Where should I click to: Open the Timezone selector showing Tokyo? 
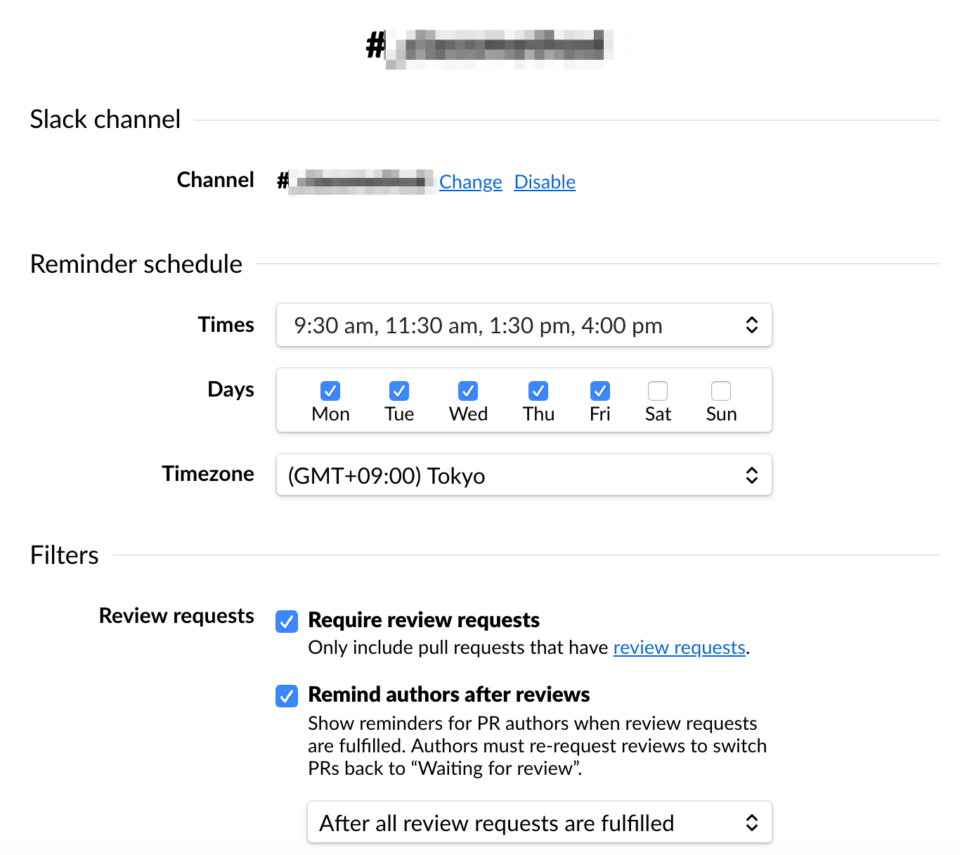click(x=524, y=474)
